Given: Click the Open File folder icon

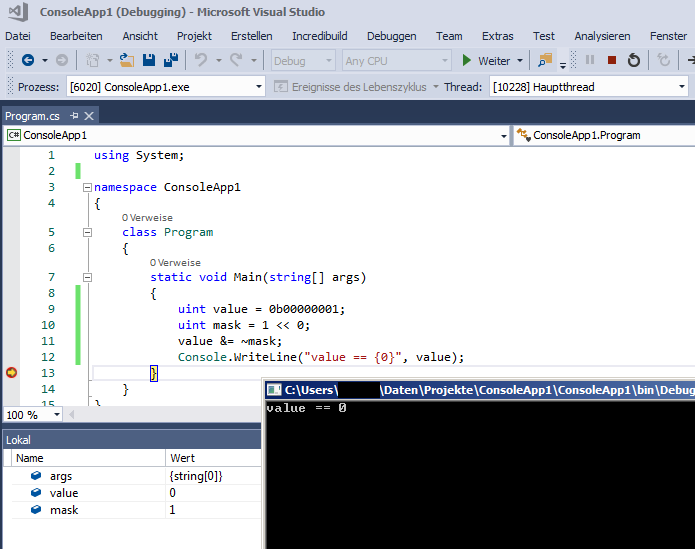Looking at the screenshot, I should 127,60.
